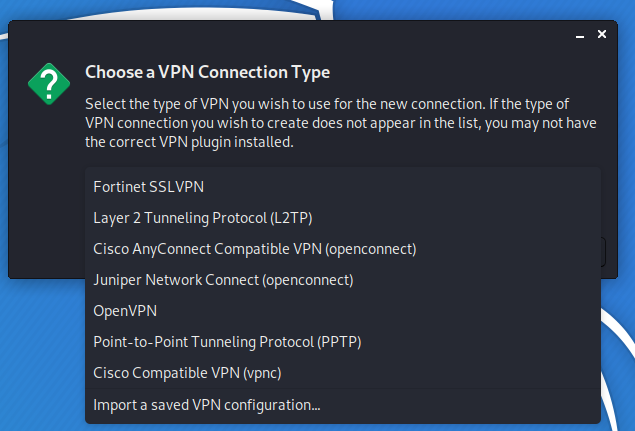Choose OpenVPN as connection type
This screenshot has width=635, height=431.
click(343, 311)
